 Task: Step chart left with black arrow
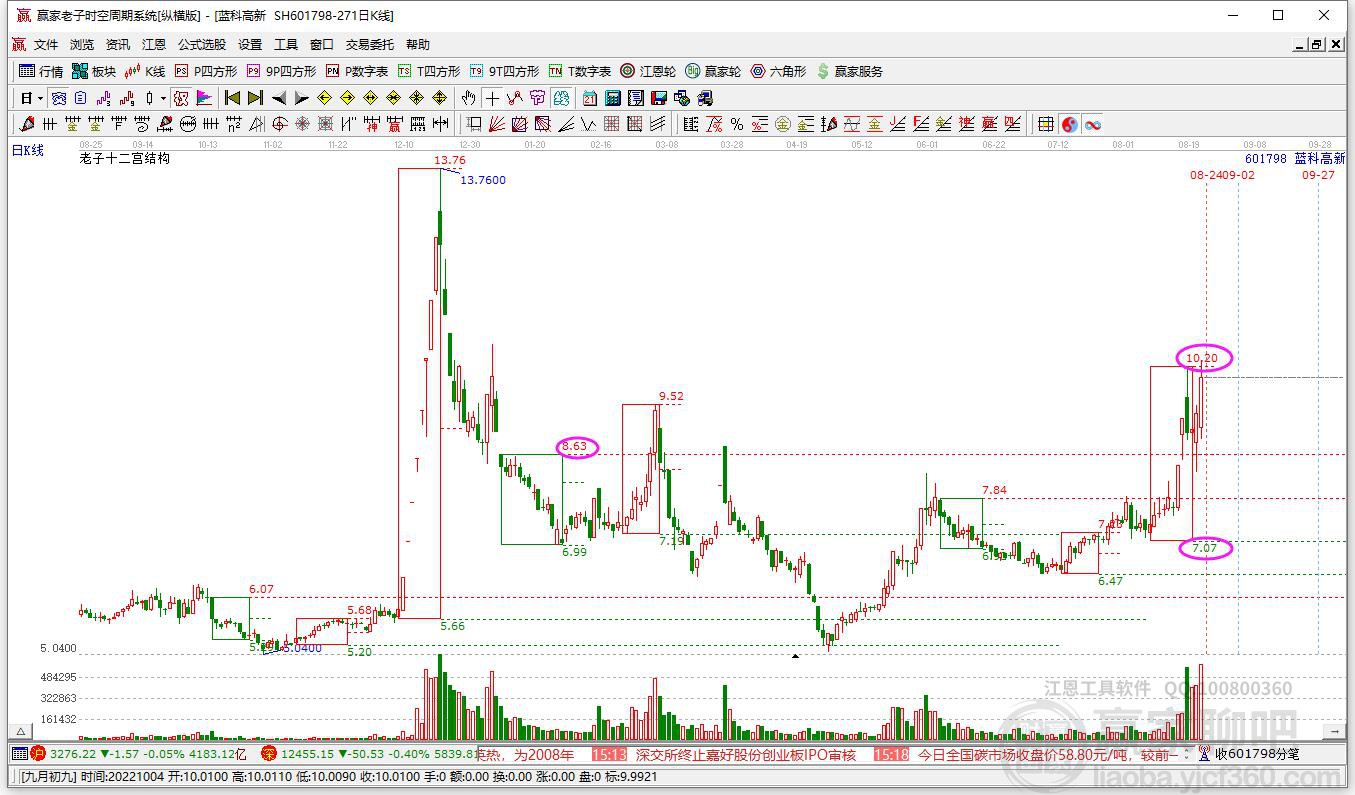click(279, 98)
